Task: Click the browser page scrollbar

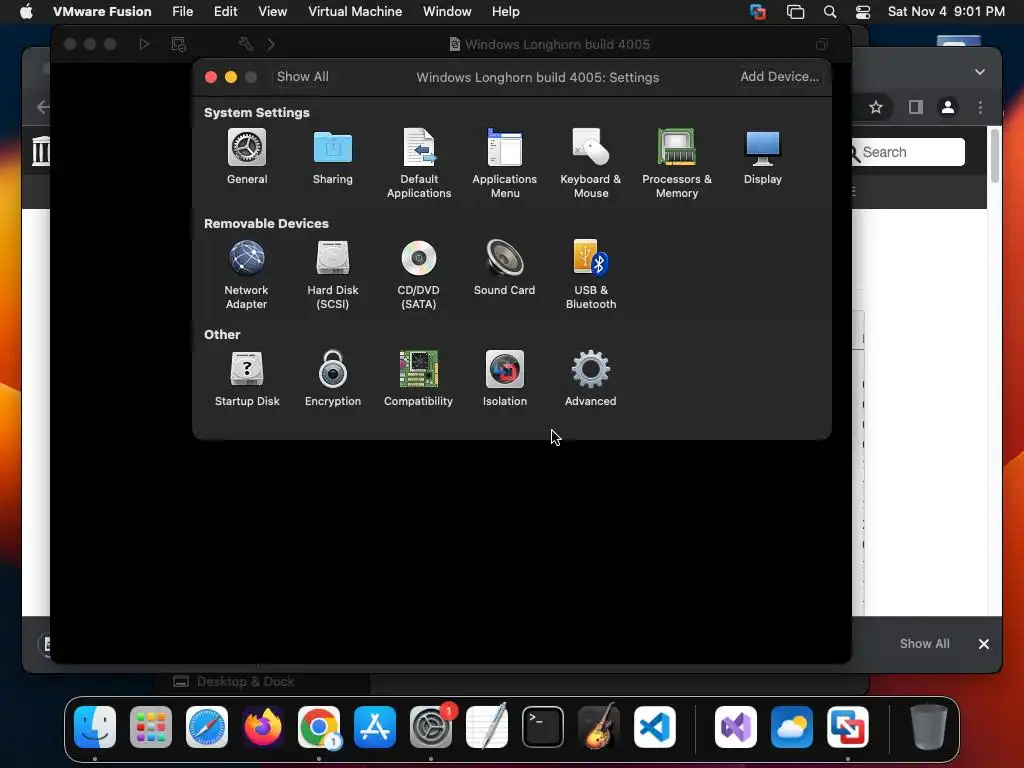Action: point(995,157)
